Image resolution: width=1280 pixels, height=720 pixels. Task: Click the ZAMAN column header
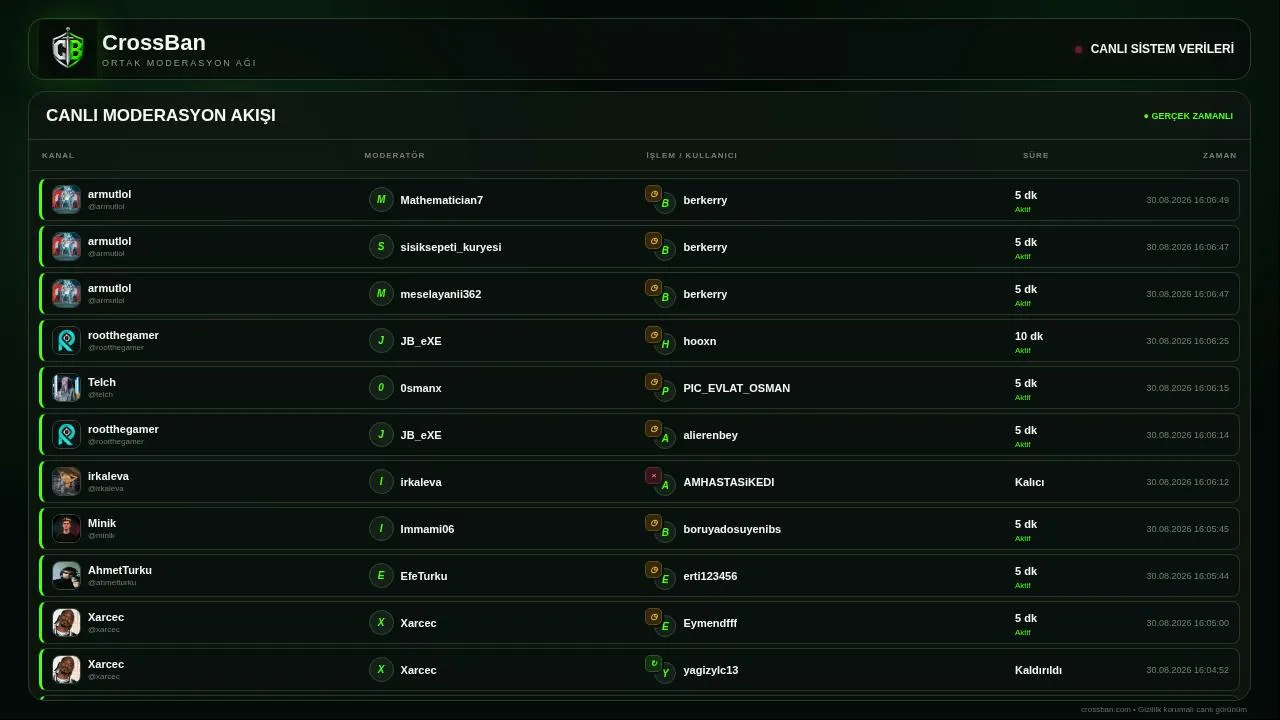[x=1220, y=156]
